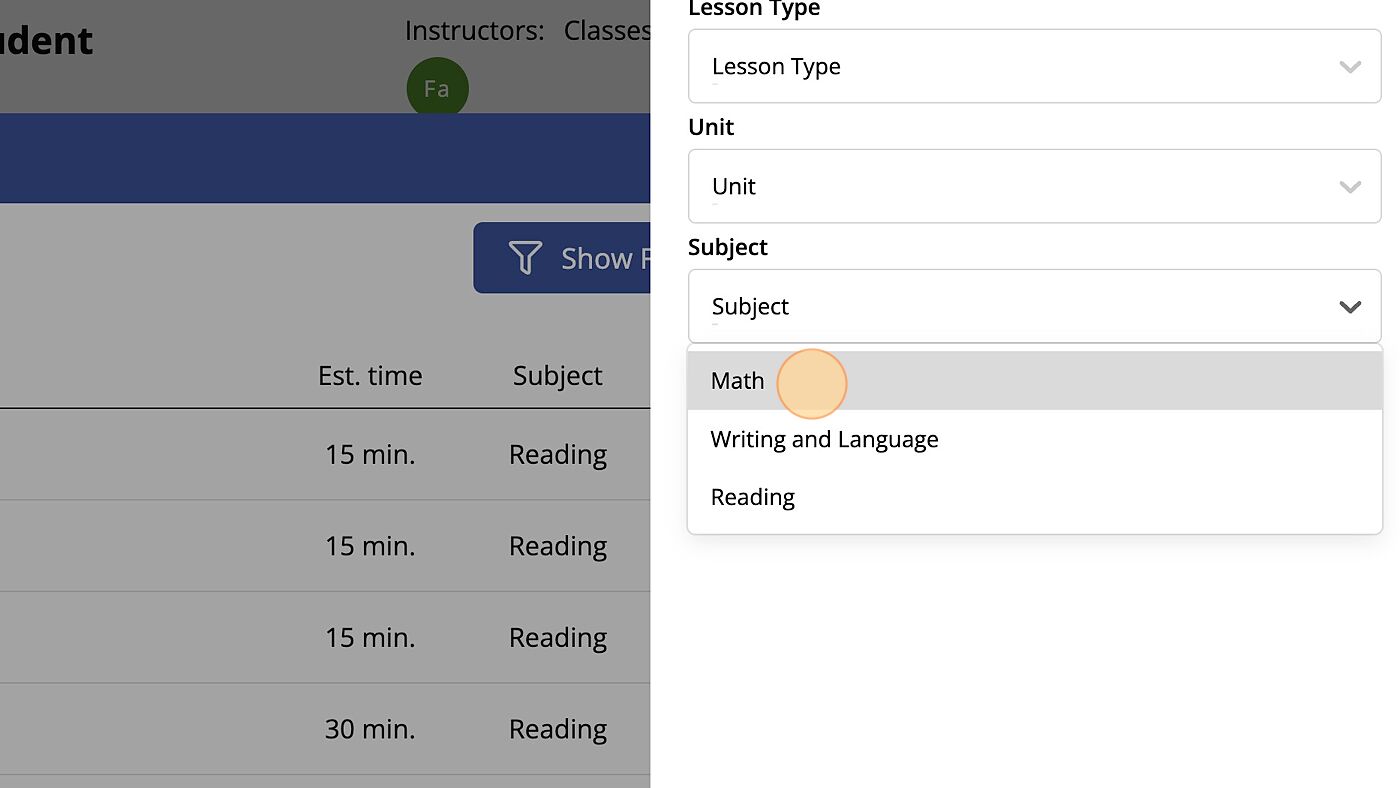1400x788 pixels.
Task: Collapse the Subject dropdown chevron
Action: [1350, 307]
